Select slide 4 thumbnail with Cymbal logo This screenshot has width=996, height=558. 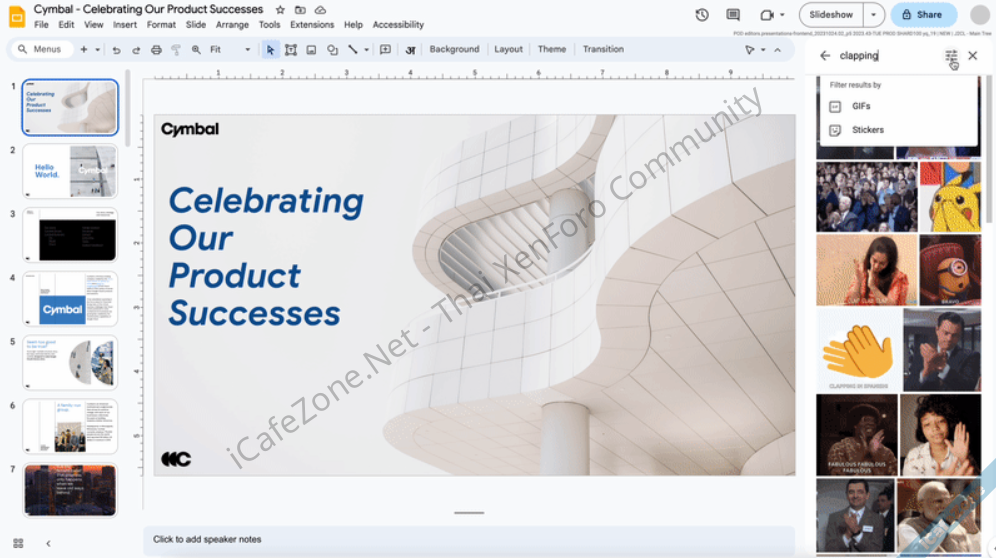point(70,298)
